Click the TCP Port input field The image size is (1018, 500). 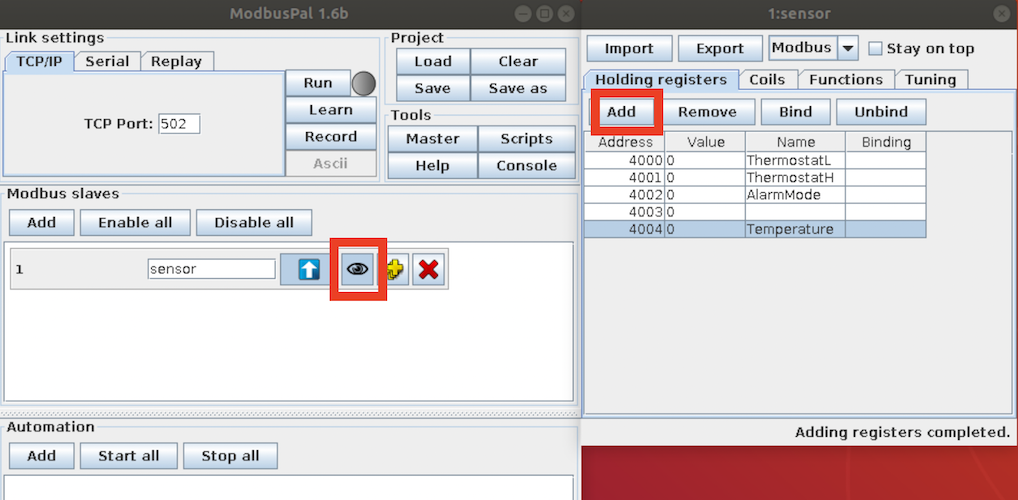(179, 124)
